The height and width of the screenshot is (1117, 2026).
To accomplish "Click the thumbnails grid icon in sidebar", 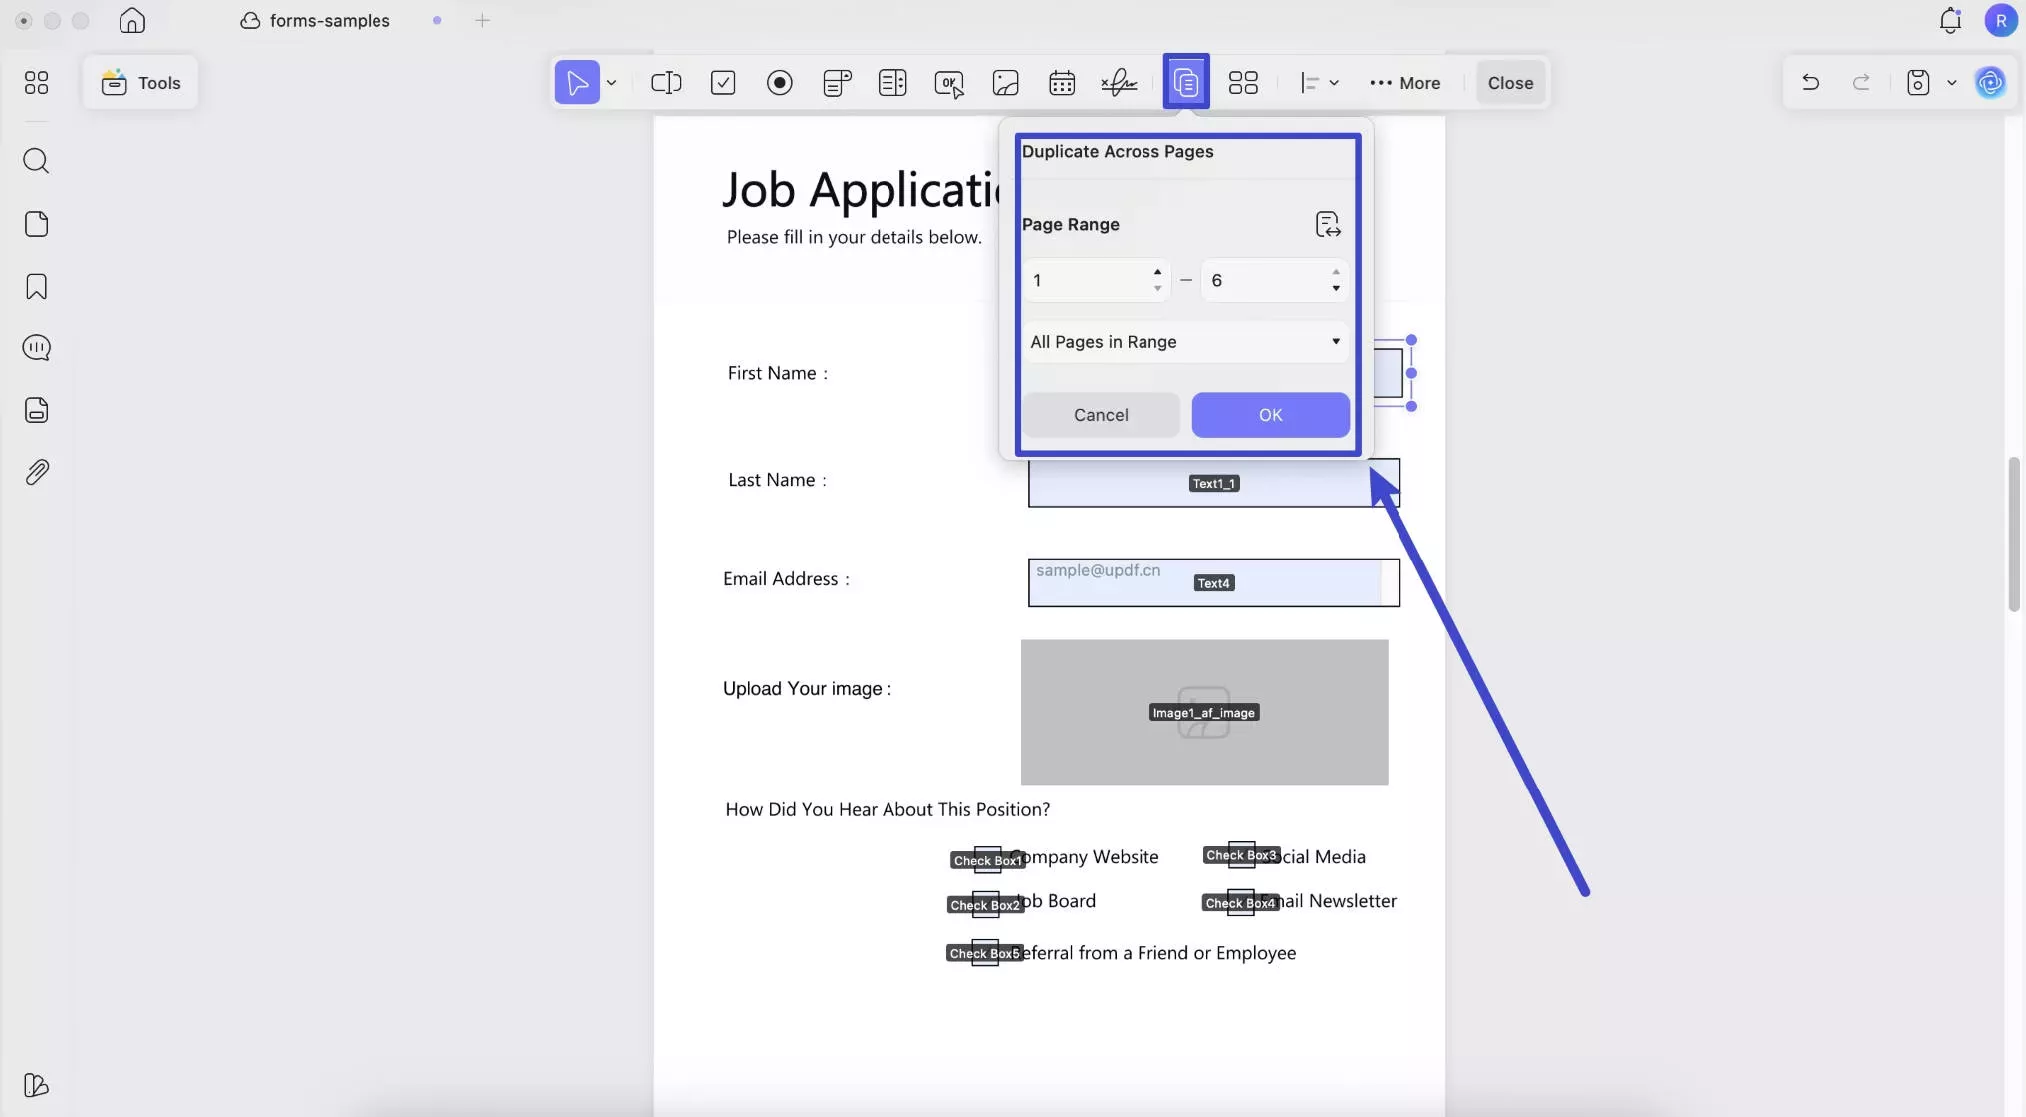I will point(36,83).
